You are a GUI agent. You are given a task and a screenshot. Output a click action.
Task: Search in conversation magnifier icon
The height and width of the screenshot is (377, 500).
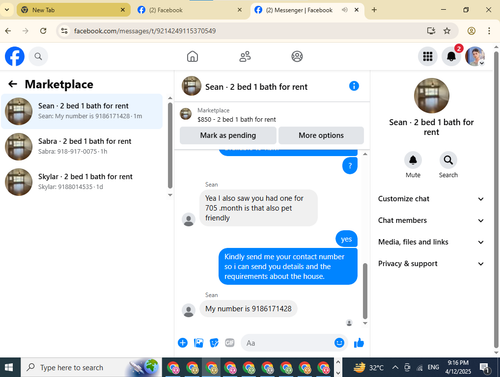[448, 160]
